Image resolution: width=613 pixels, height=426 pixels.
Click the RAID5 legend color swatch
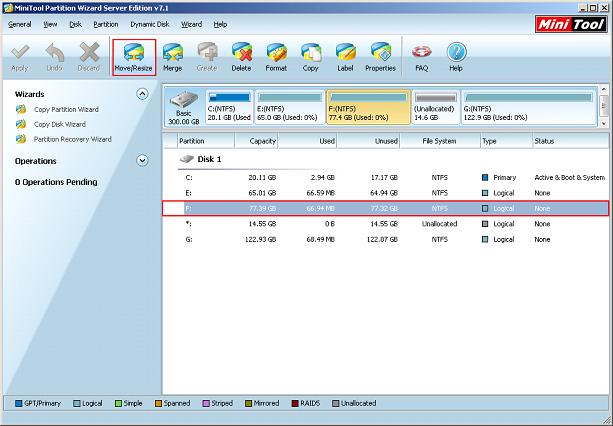295,403
